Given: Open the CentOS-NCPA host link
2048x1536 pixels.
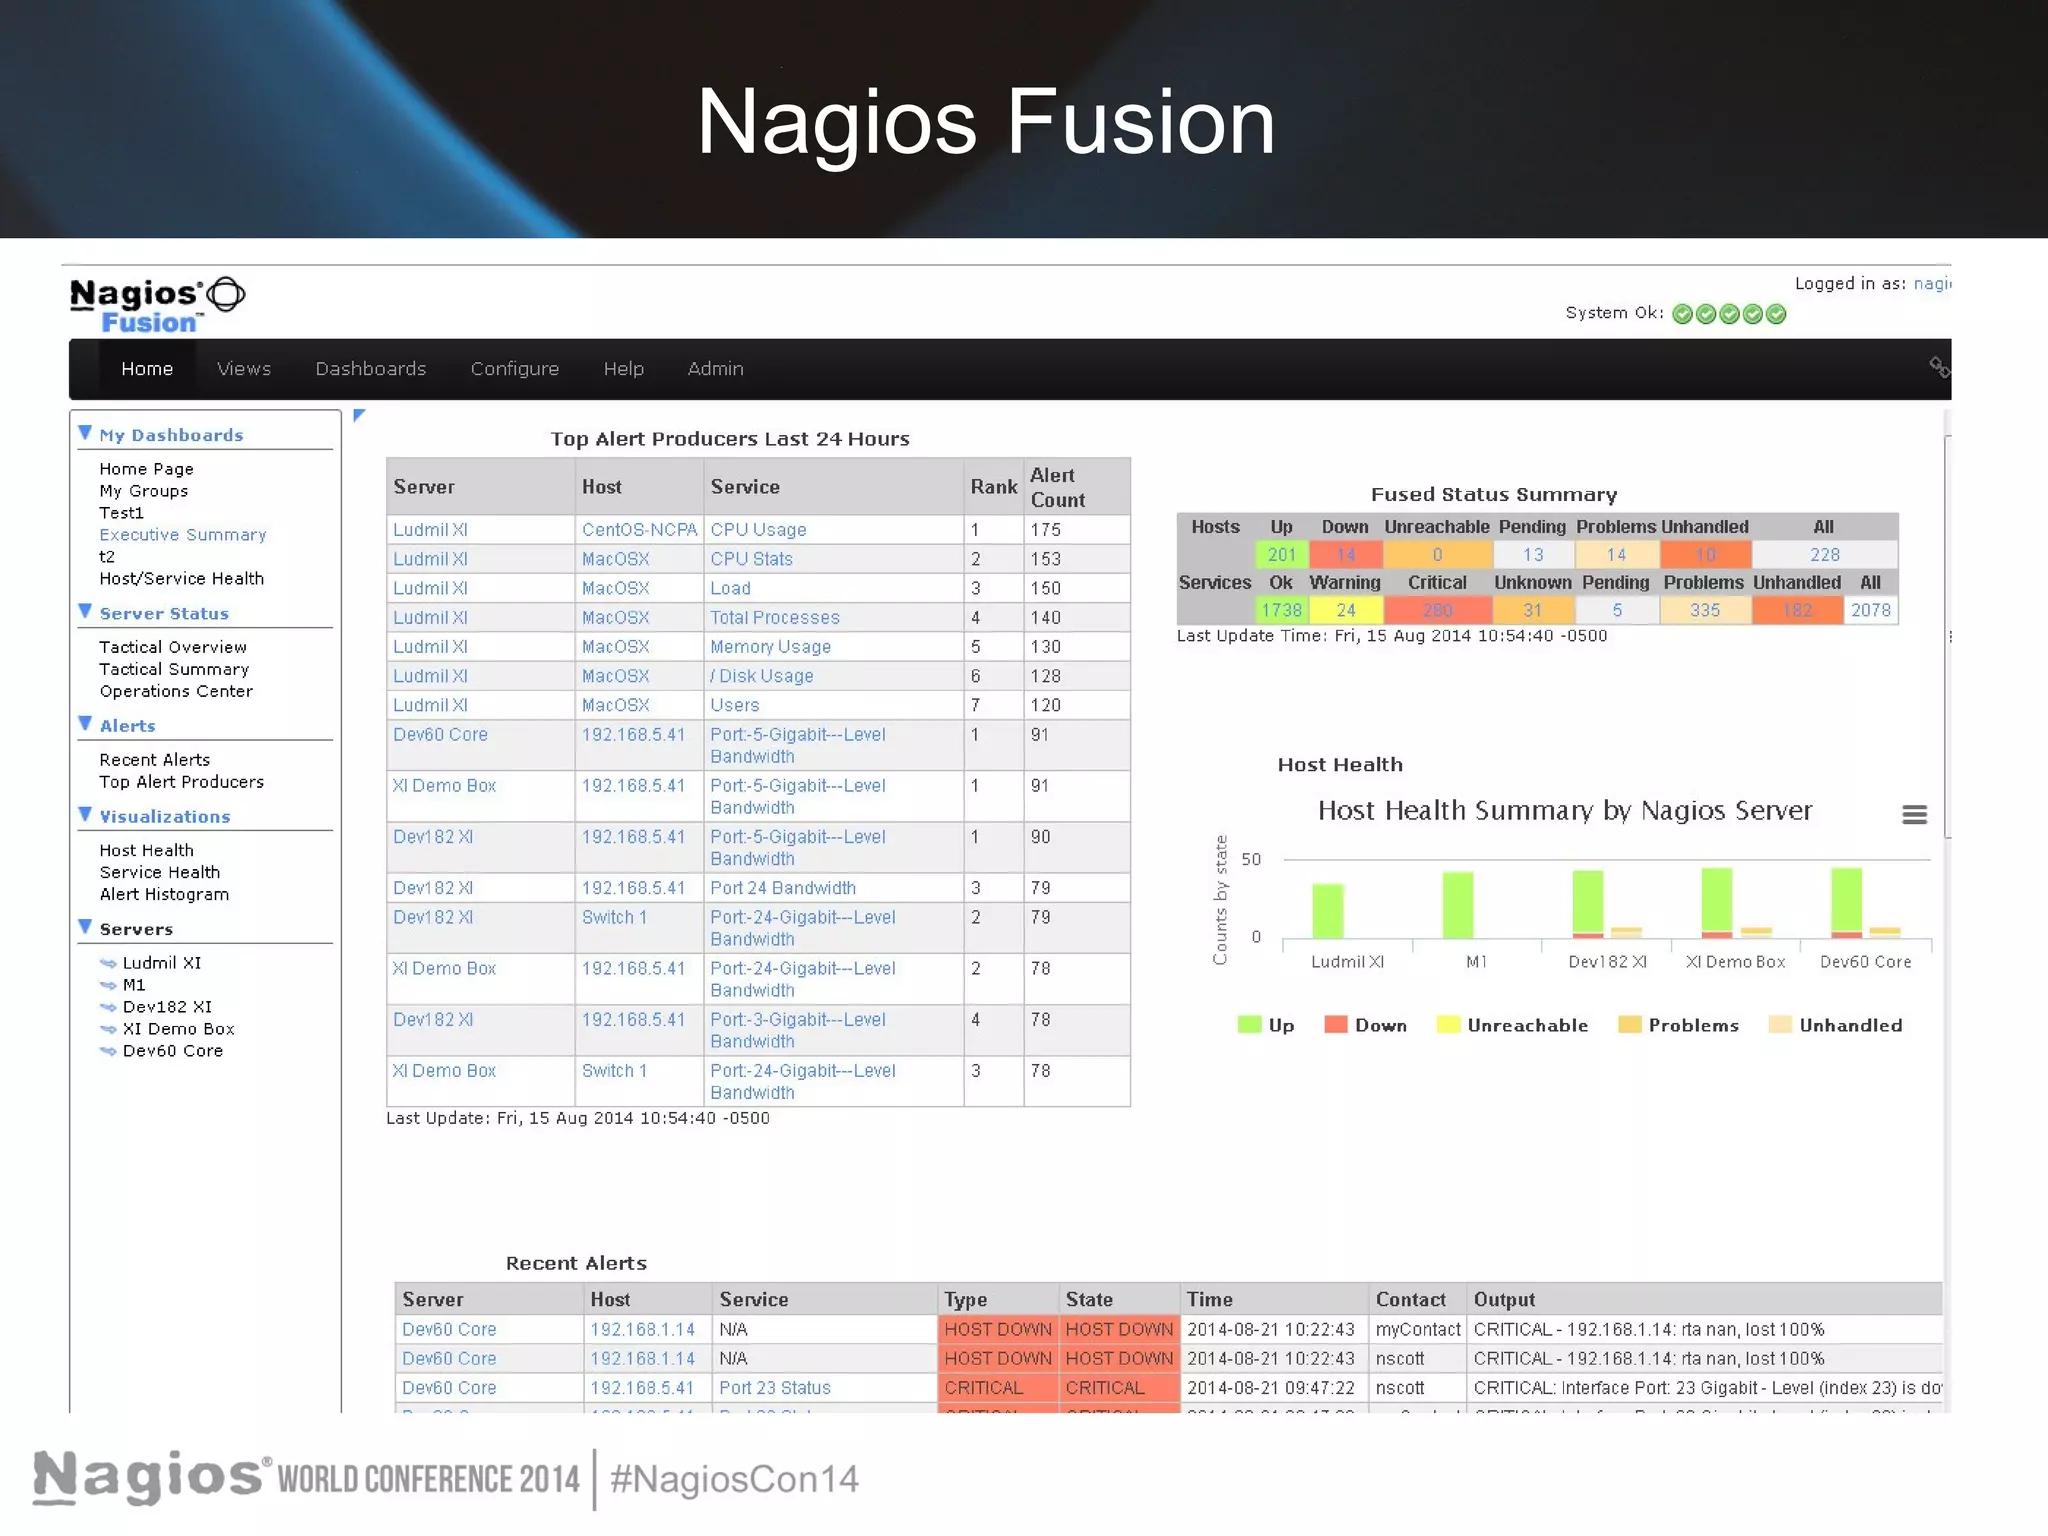Looking at the screenshot, I should 639,530.
